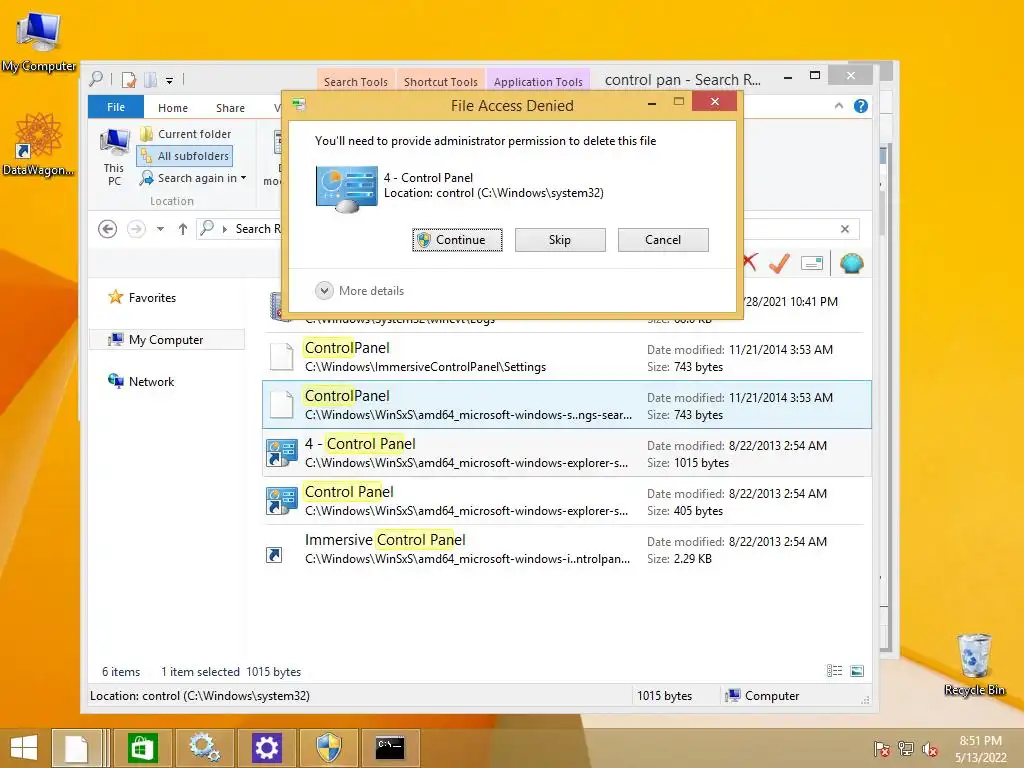Screen dimensions: 1024x768
Task: Click Continue to grant administrator permission
Action: 457,240
